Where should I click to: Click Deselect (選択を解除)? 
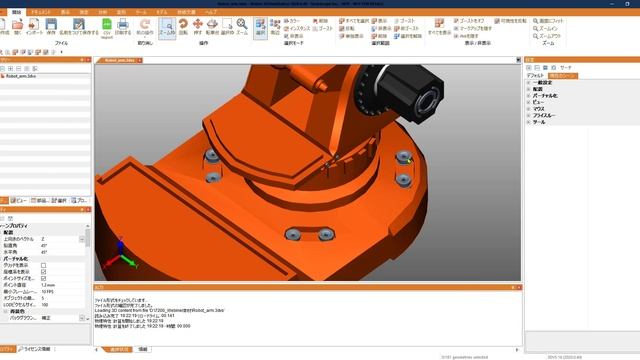408,36
